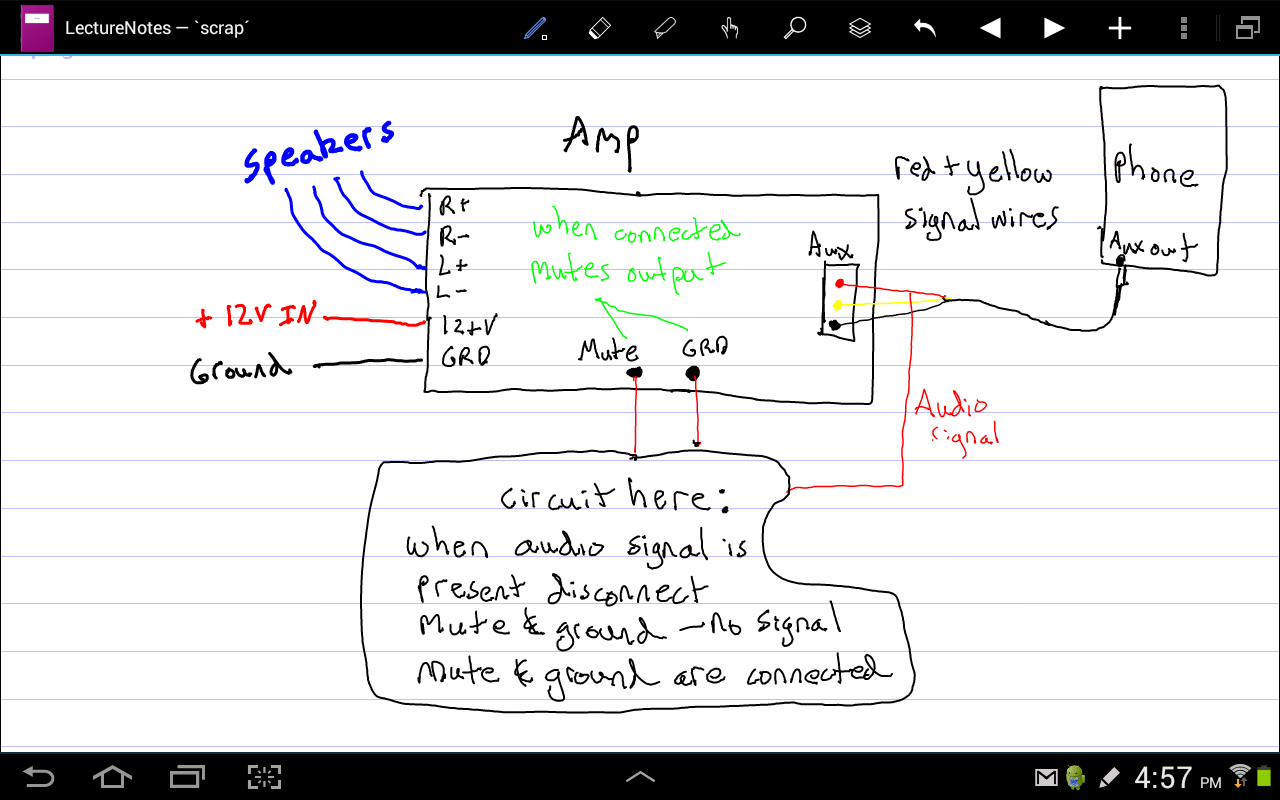Open the Magnification tool
The height and width of the screenshot is (800, 1280).
pos(794,28)
